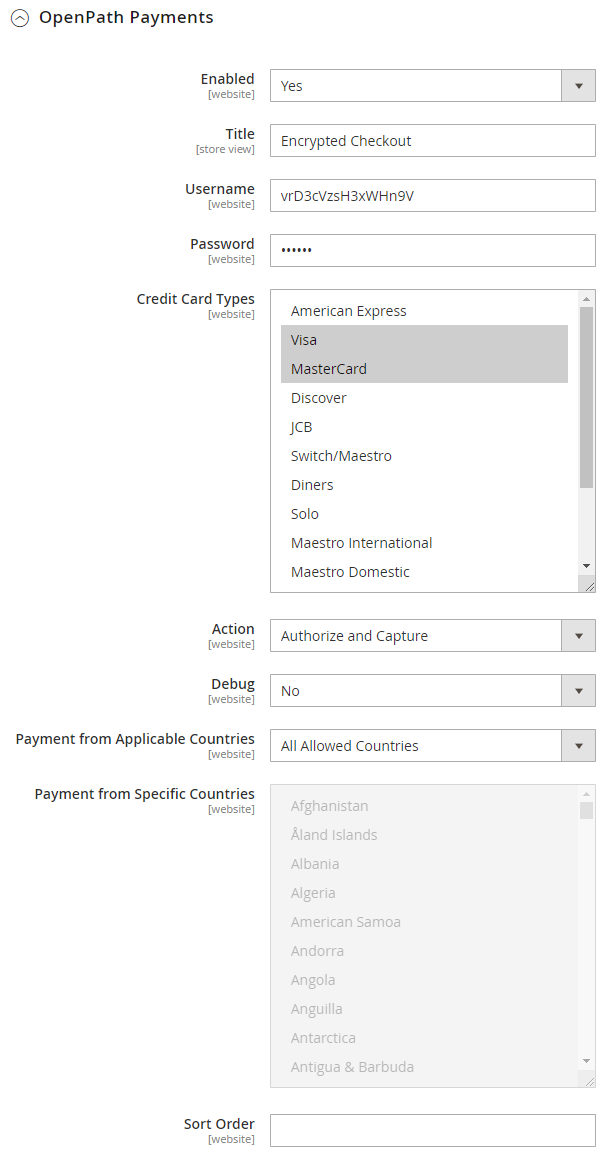Screen dimensions: 608x1165
Task: Select Maestro Domestic card type
Action: 424,571
